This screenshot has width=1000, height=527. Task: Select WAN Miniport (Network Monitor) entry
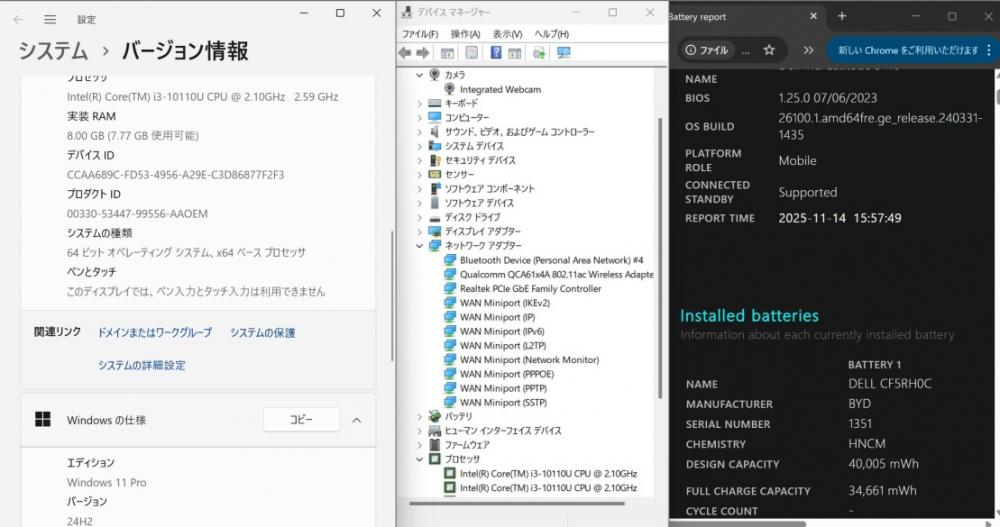tap(522, 360)
